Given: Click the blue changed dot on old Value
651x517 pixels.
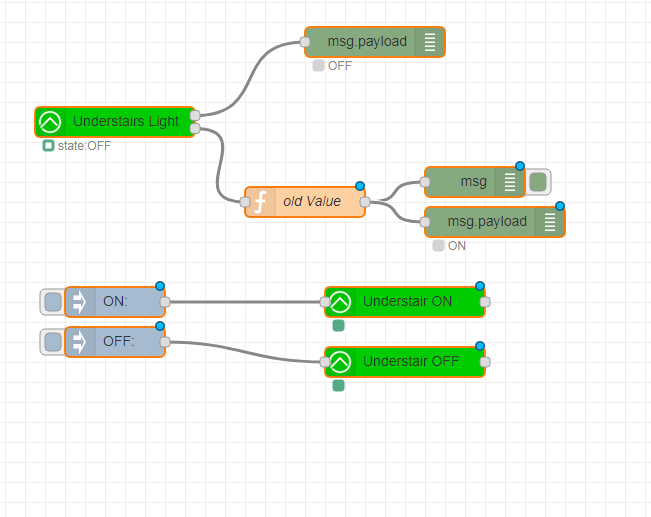Looking at the screenshot, I should coord(360,186).
